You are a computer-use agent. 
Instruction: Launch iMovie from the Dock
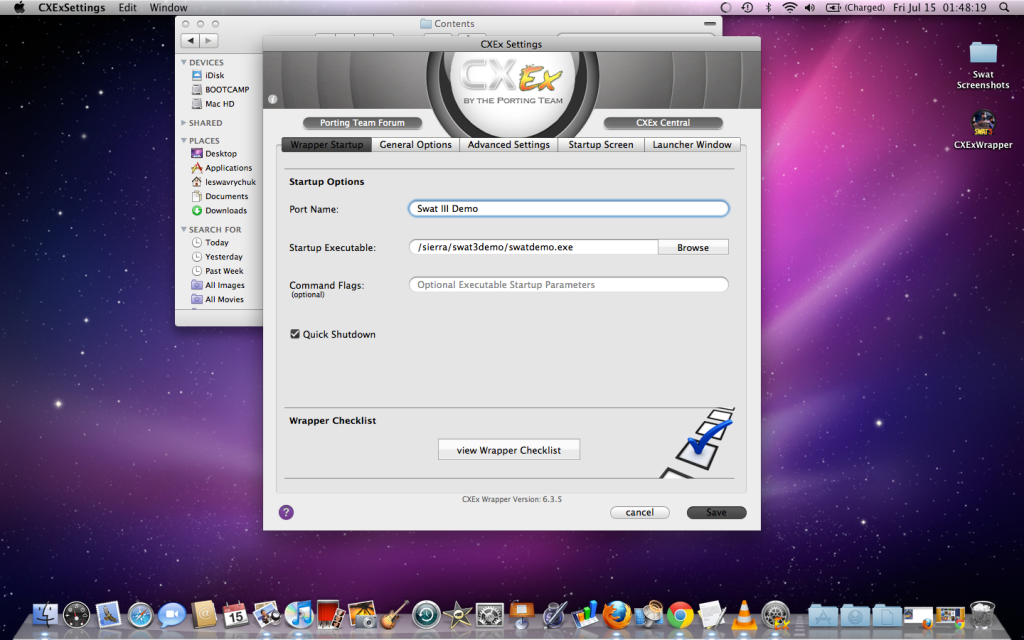pos(457,616)
